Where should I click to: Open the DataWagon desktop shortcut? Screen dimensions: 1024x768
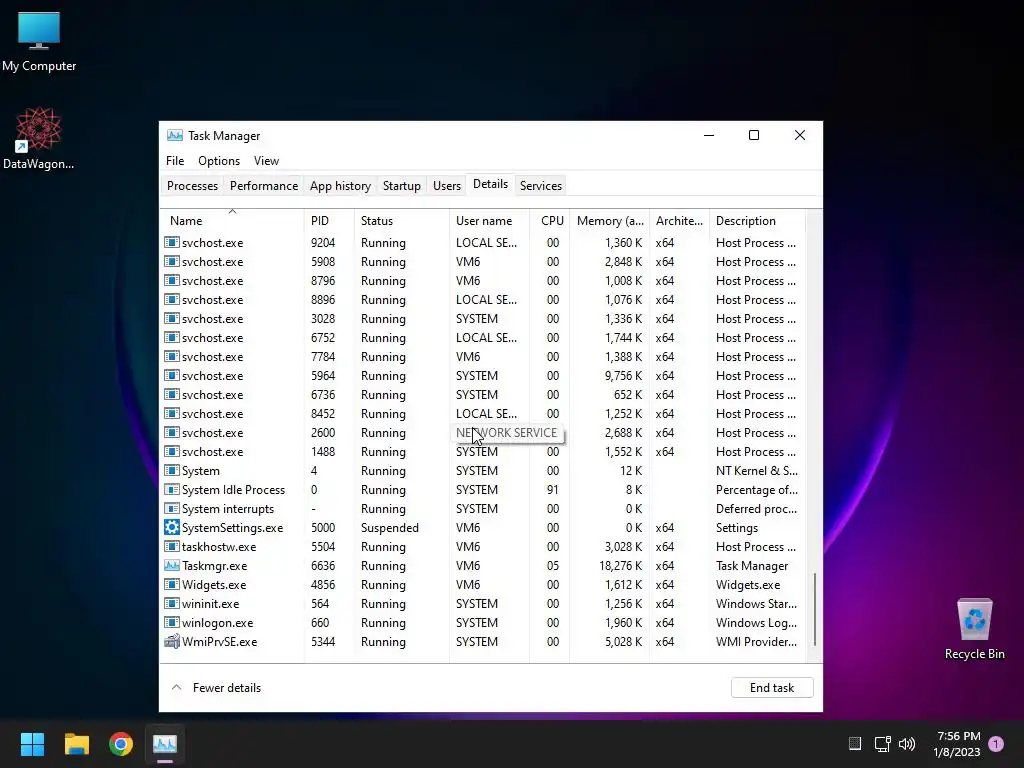pyautogui.click(x=39, y=138)
